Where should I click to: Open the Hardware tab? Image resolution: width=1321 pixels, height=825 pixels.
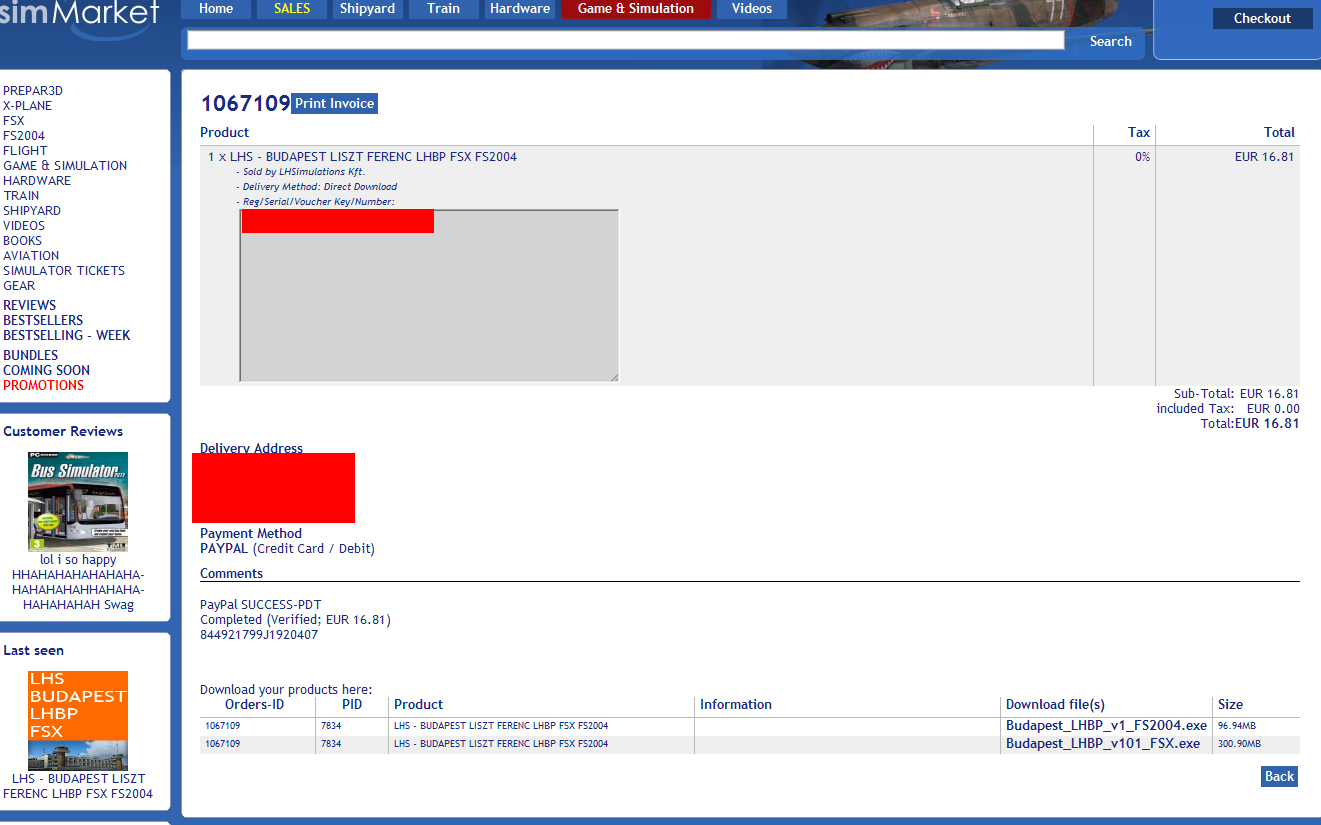[520, 9]
